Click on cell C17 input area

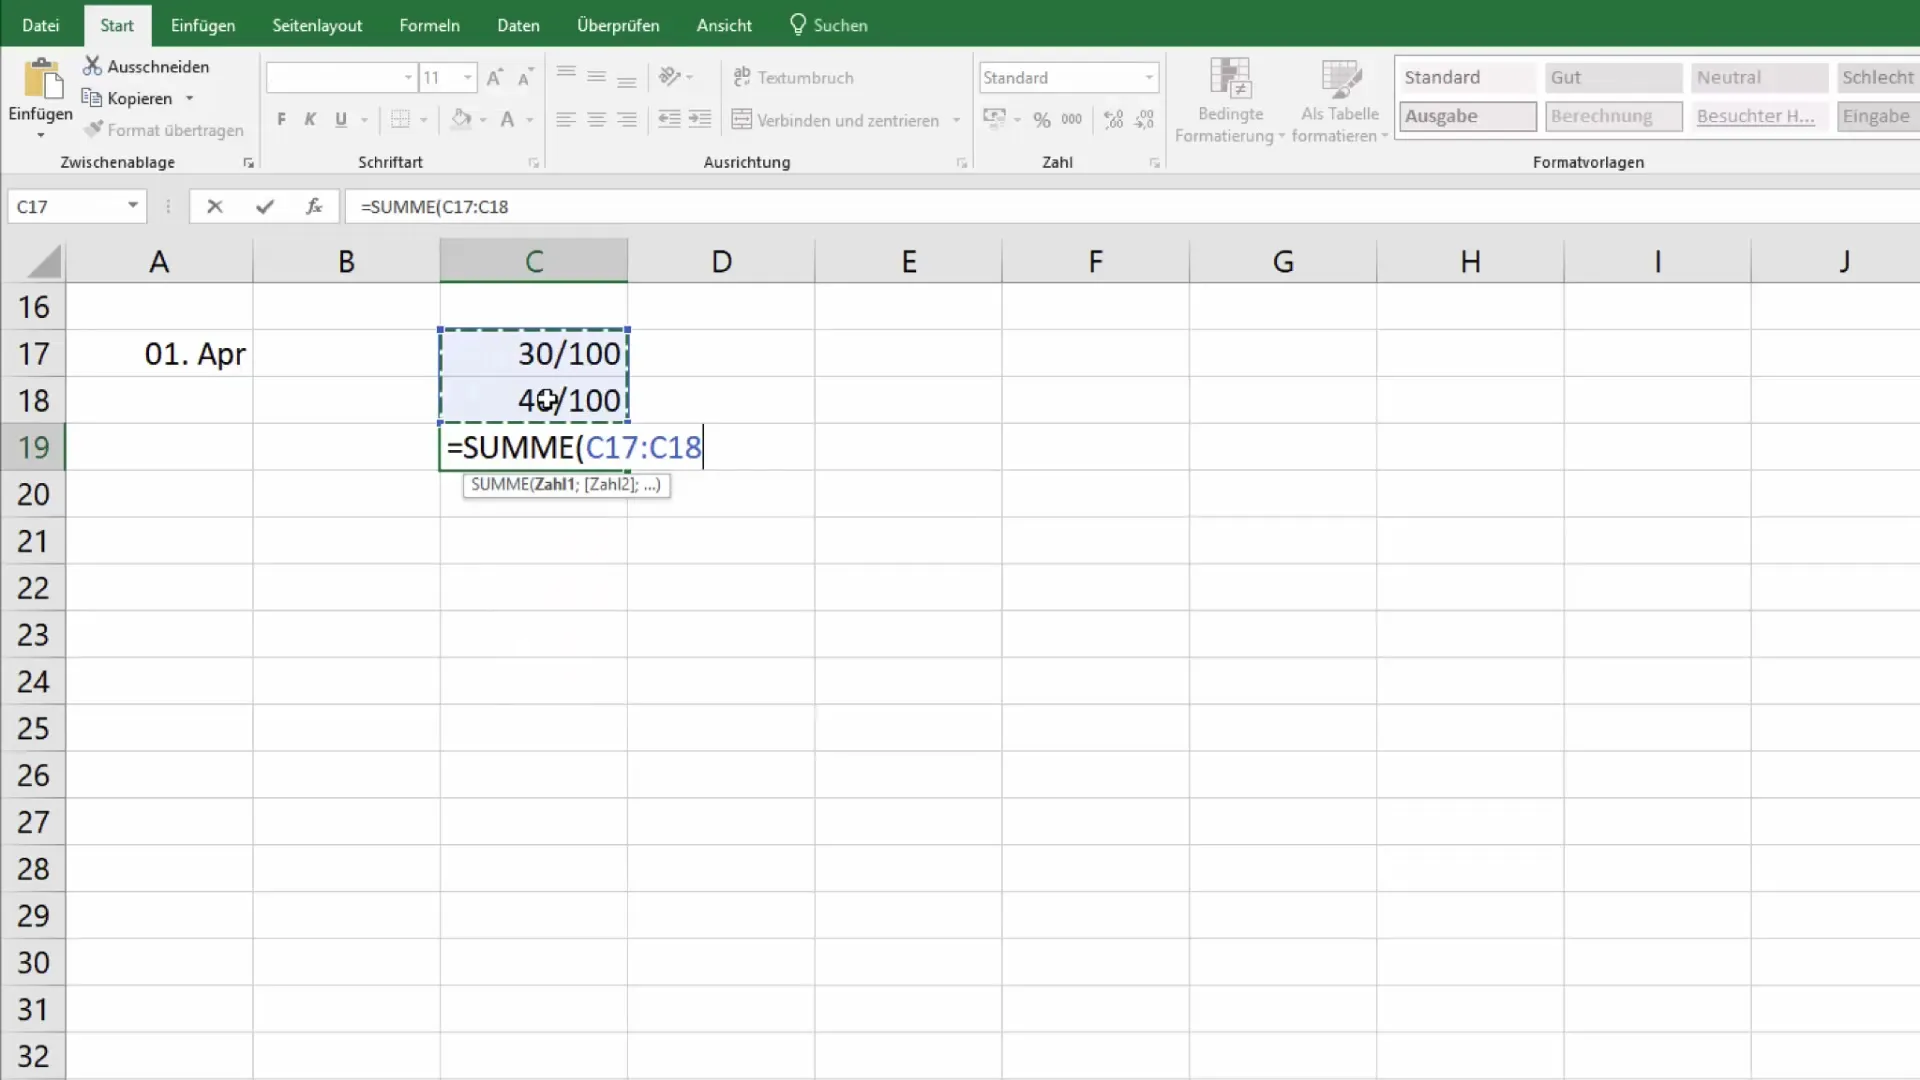[x=534, y=353]
